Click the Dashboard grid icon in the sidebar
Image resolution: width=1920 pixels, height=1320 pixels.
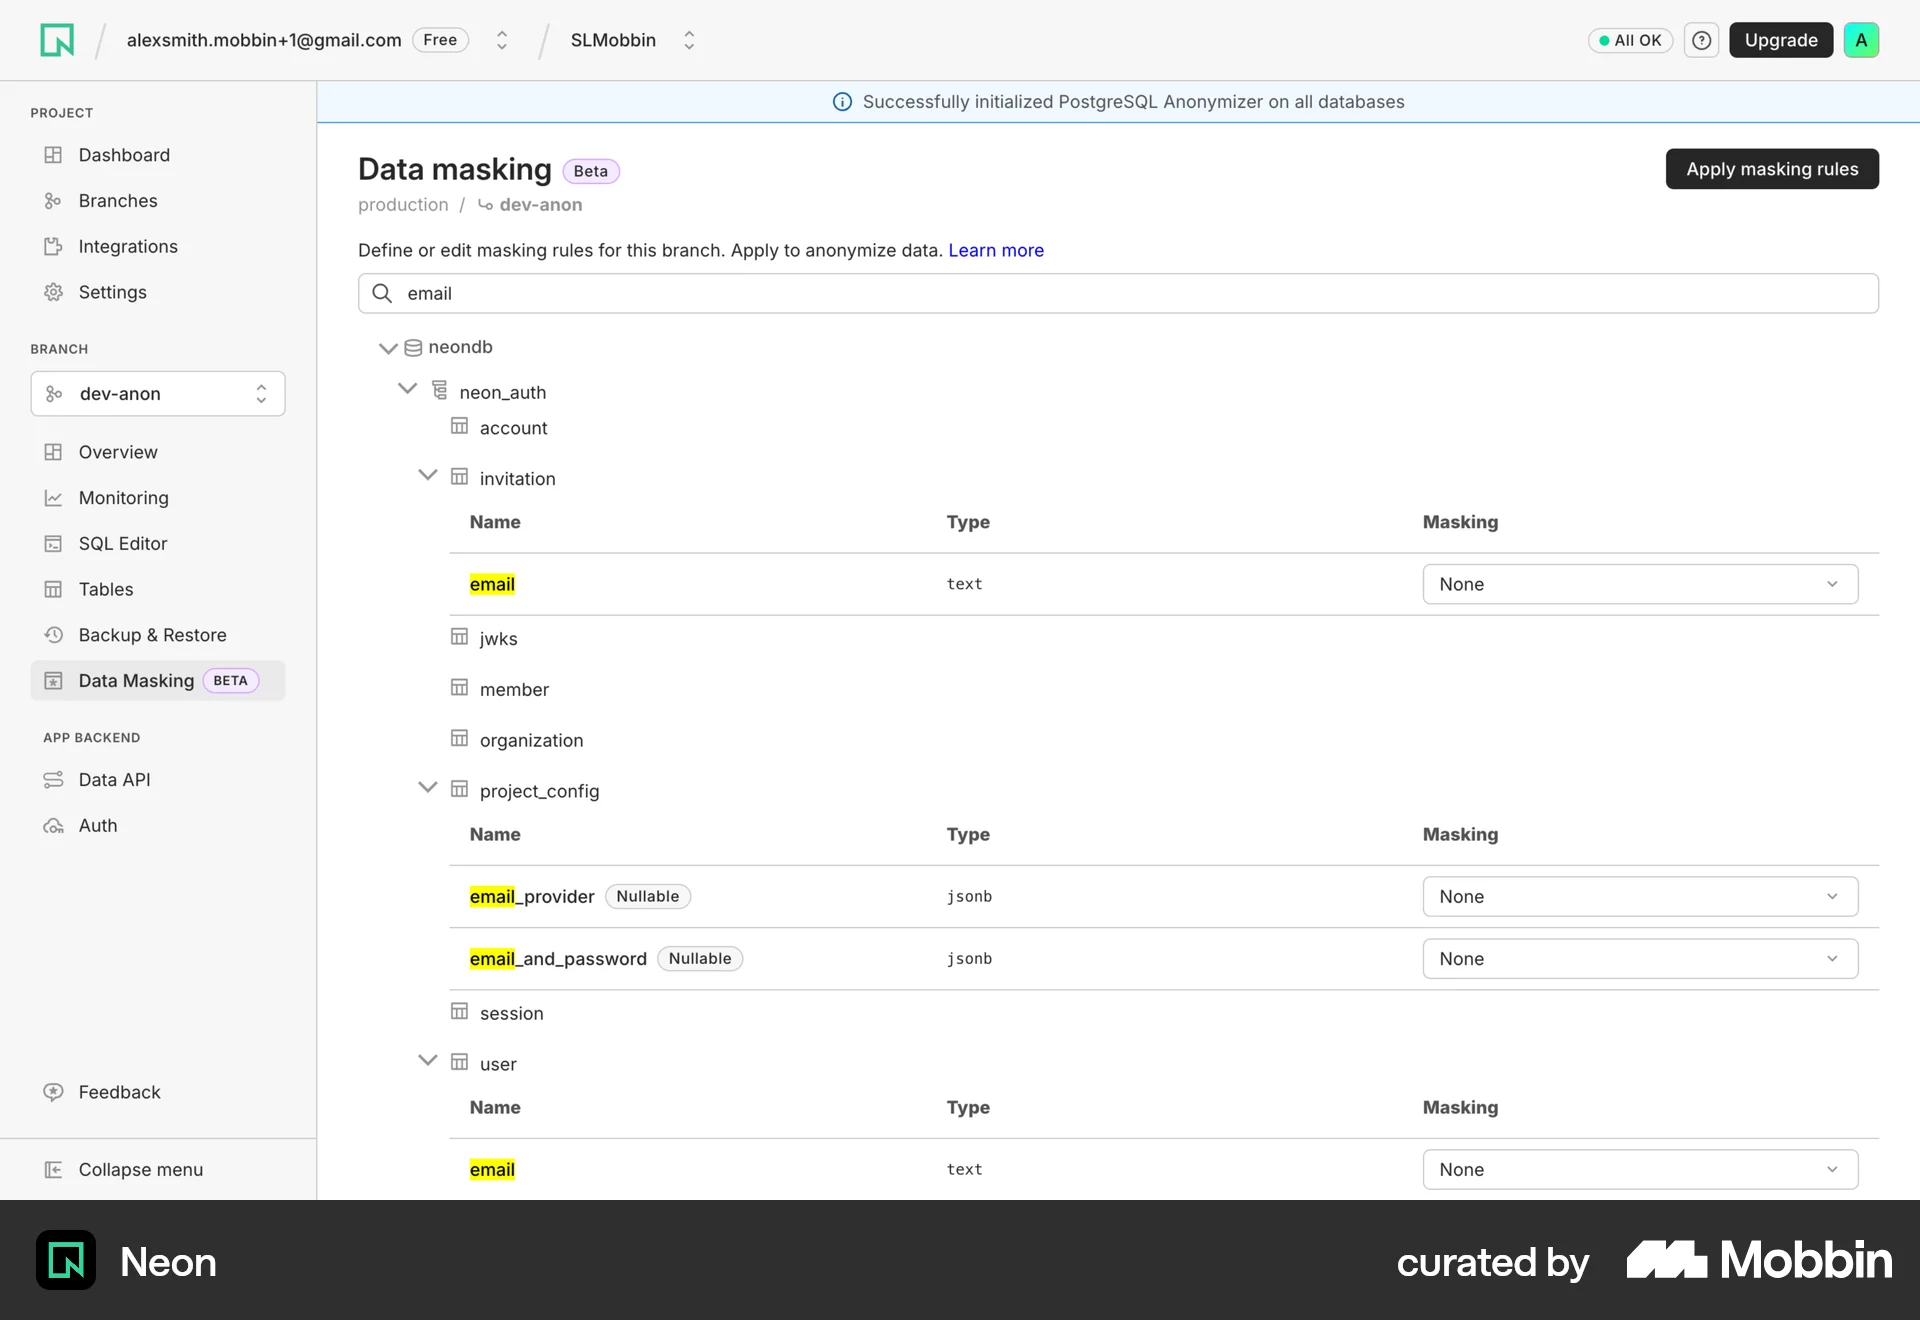pos(53,155)
